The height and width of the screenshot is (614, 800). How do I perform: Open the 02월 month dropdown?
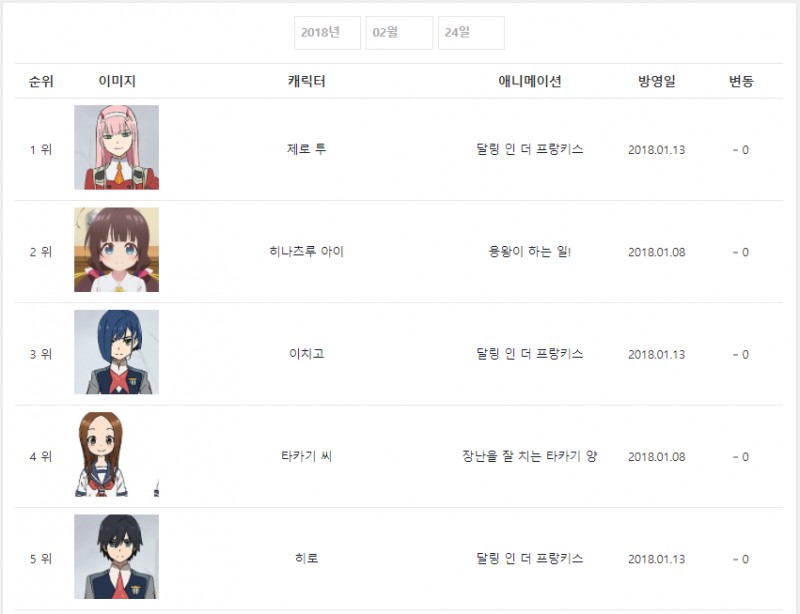[x=399, y=33]
